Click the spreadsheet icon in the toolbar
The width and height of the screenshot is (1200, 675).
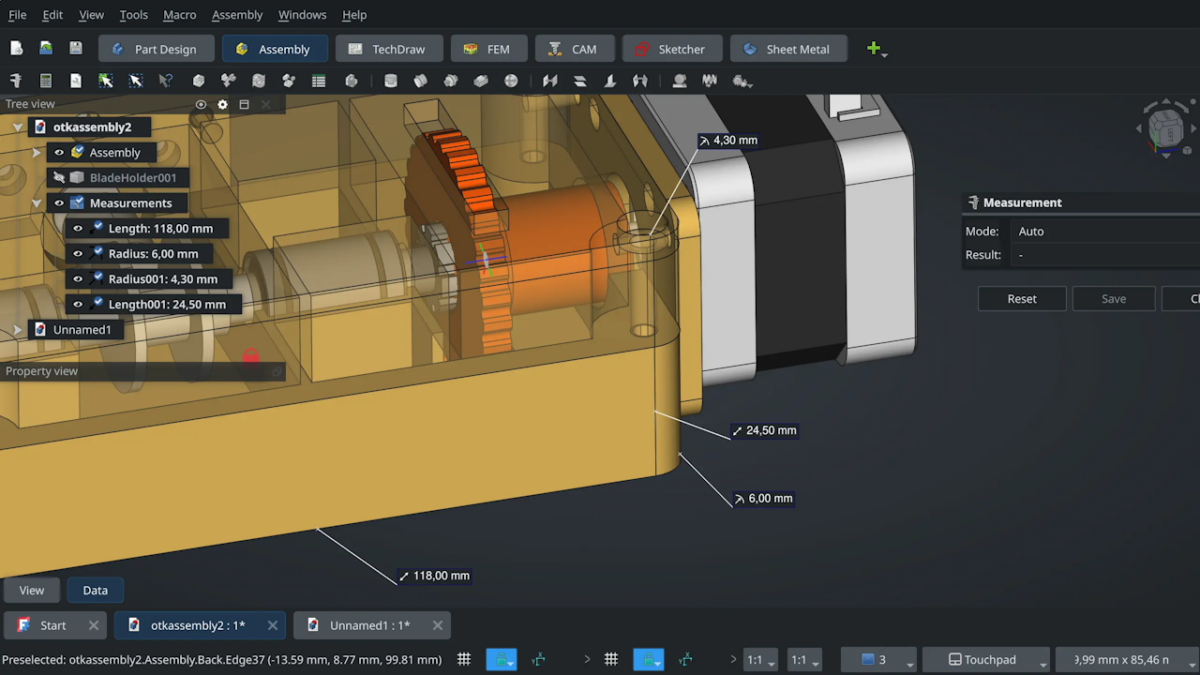[x=319, y=81]
